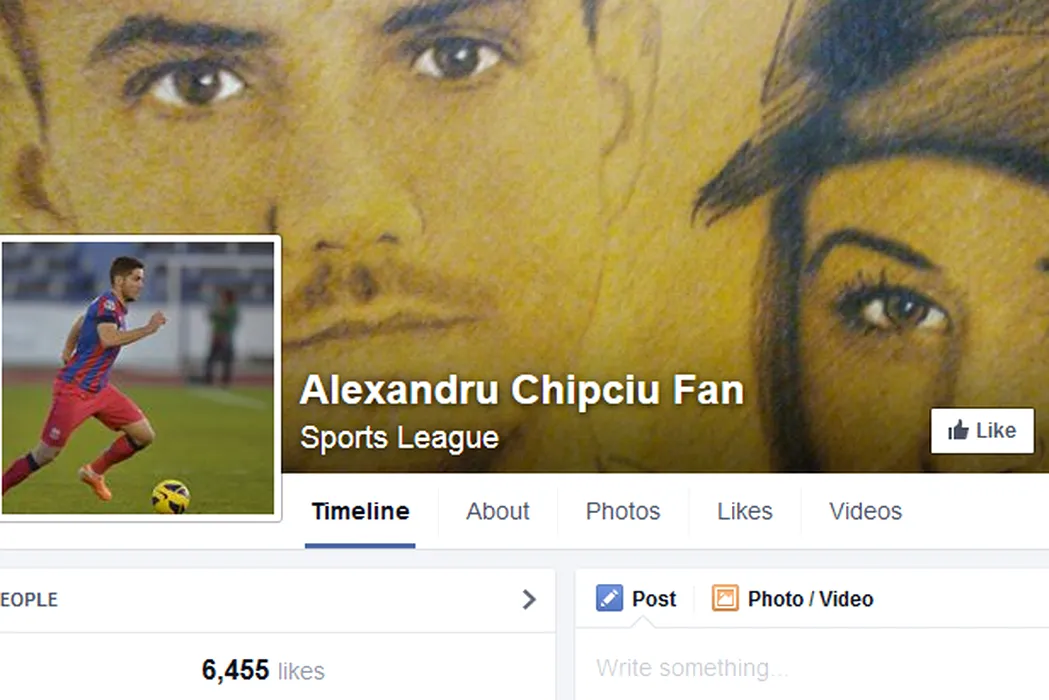Open the Photos tab
This screenshot has height=700, width=1049.
[623, 511]
